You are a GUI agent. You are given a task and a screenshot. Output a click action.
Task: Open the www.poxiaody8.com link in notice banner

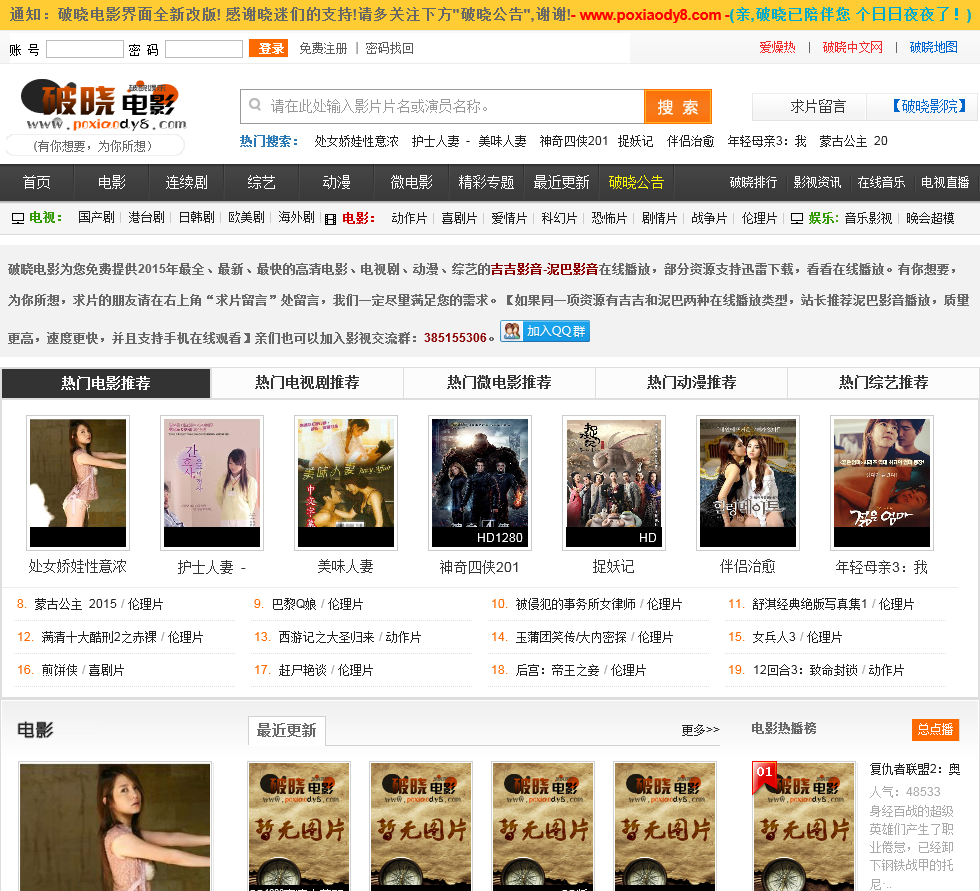tap(650, 15)
